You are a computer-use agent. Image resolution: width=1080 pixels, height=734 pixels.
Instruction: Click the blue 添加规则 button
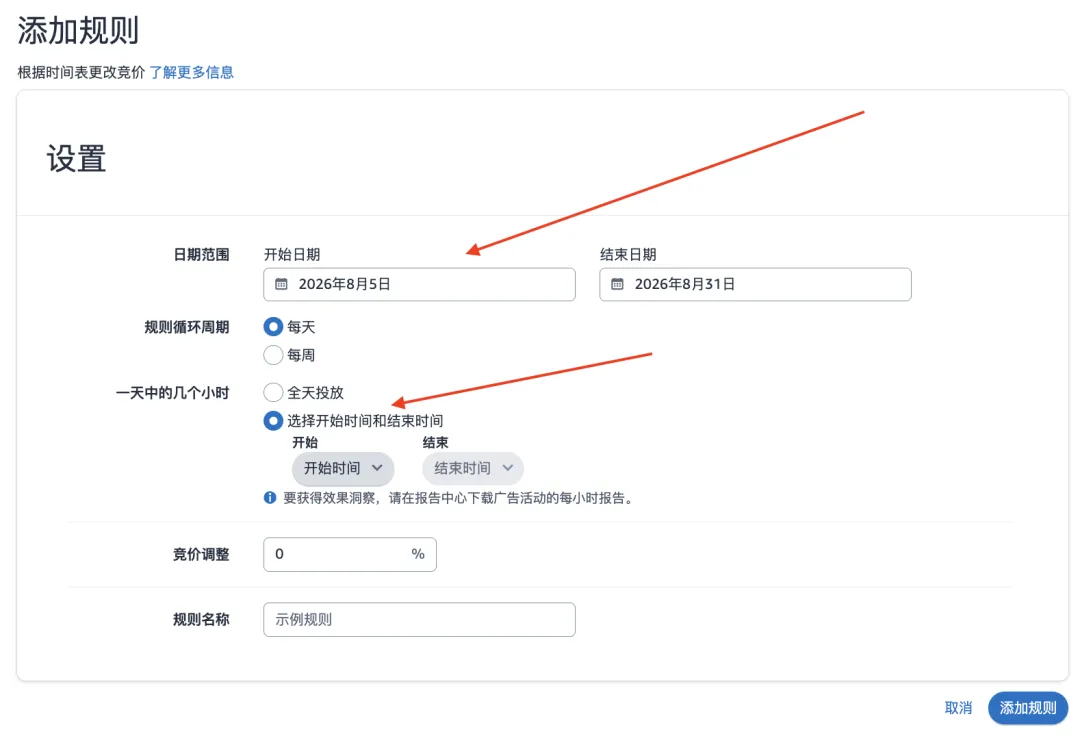1028,708
